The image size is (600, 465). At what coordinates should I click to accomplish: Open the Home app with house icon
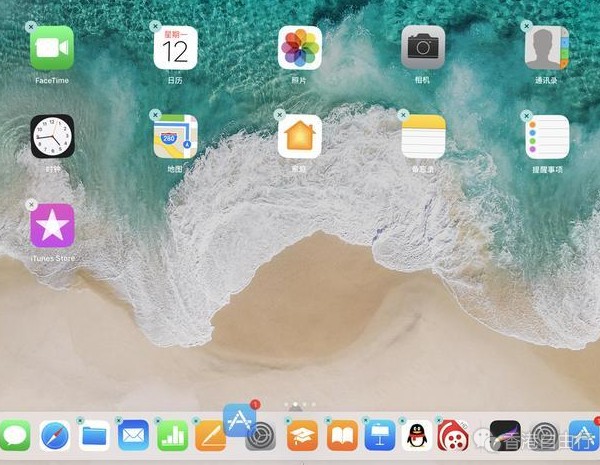[x=300, y=137]
